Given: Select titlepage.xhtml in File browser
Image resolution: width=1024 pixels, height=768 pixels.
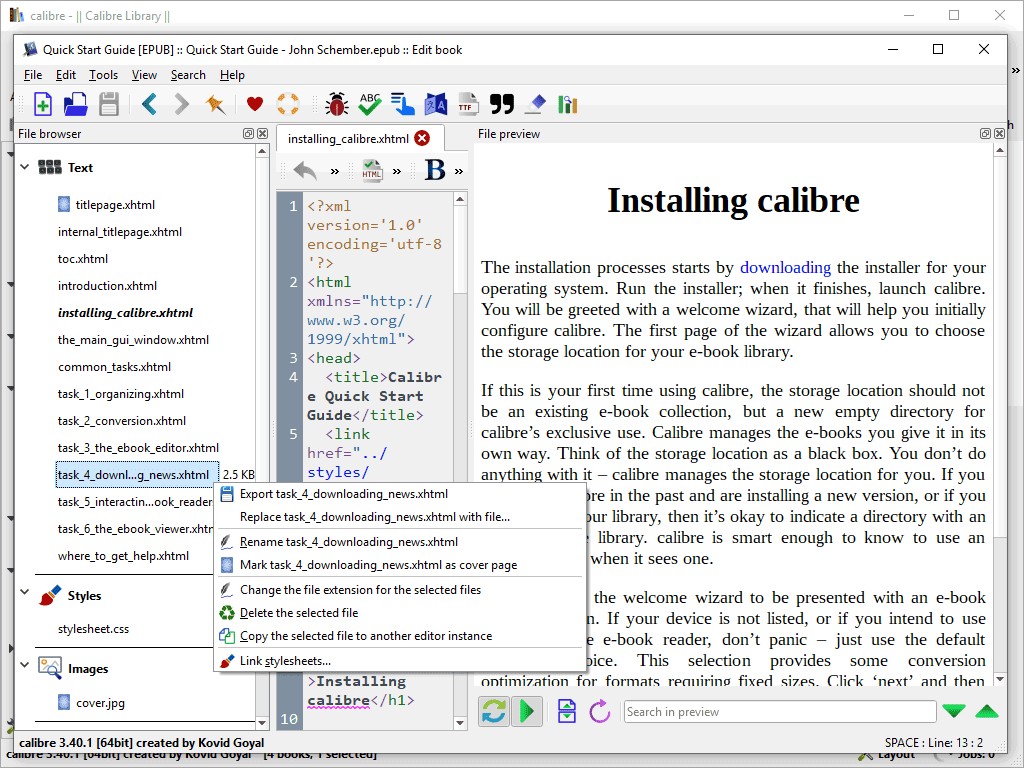Looking at the screenshot, I should point(115,205).
